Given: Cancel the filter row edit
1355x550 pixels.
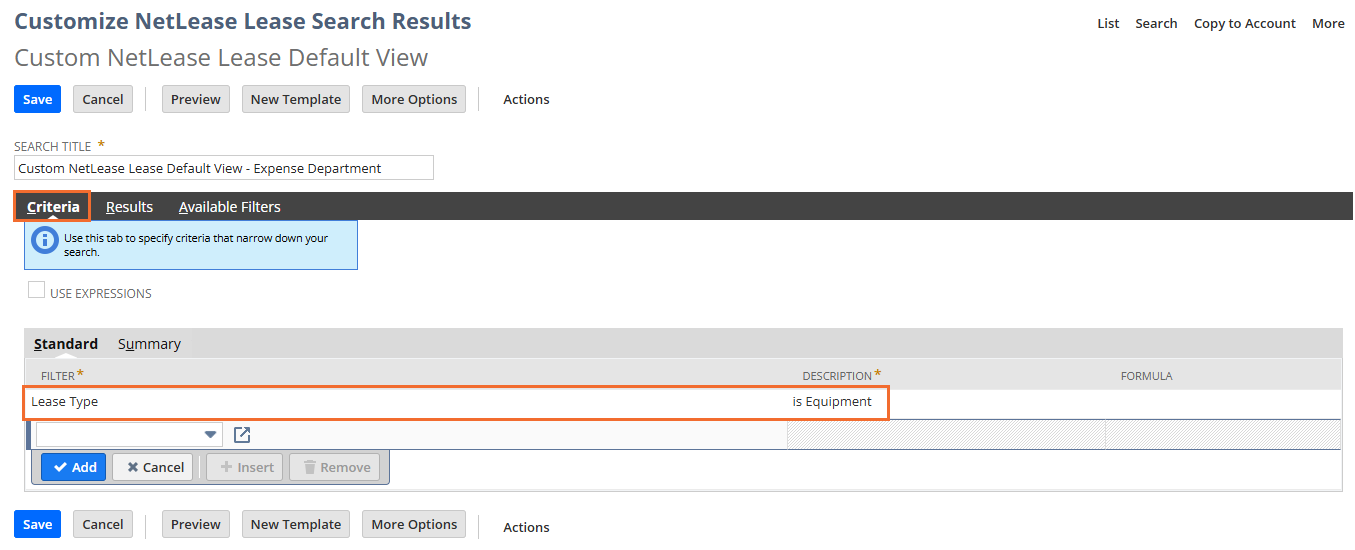Looking at the screenshot, I should point(155,467).
